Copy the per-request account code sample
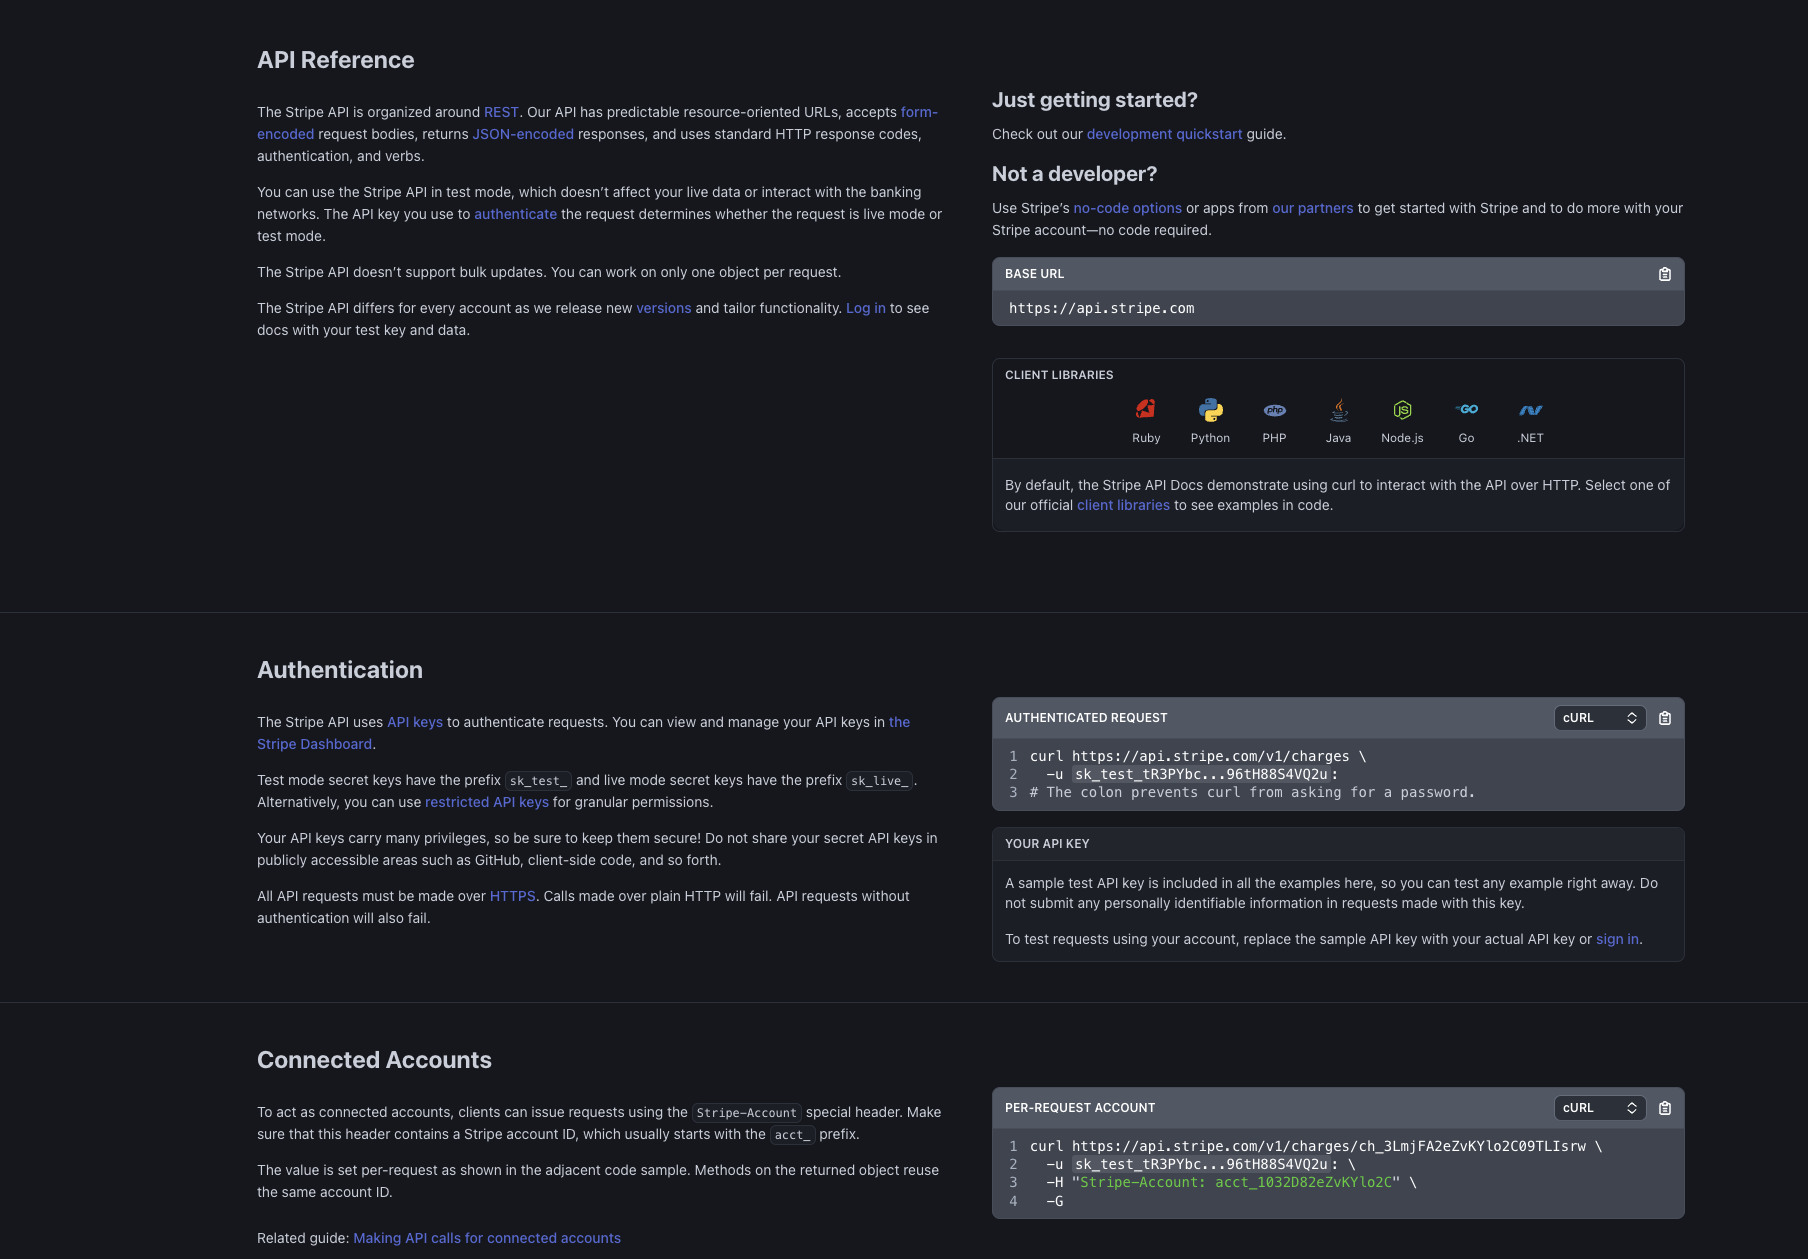 1664,1107
